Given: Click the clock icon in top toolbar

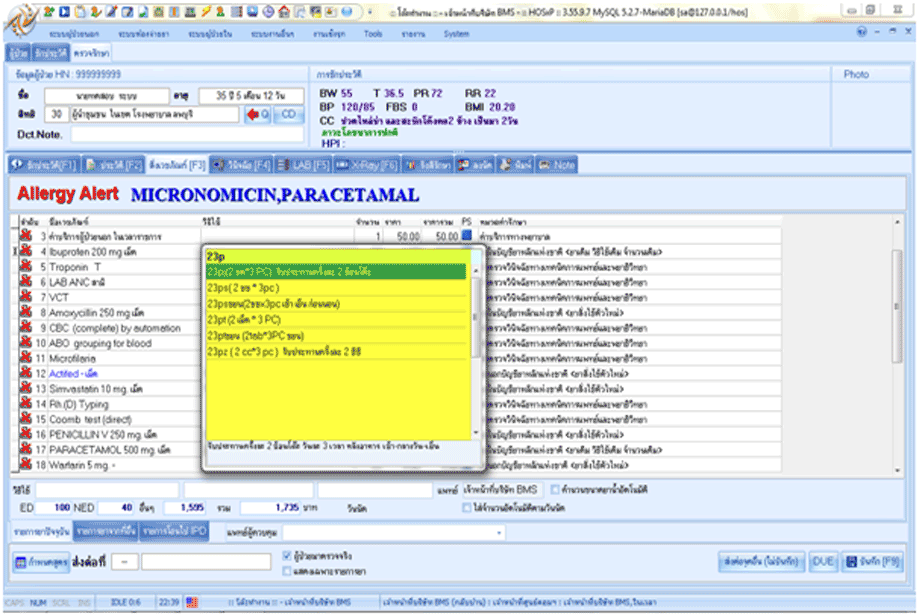Looking at the screenshot, I should click(x=270, y=12).
